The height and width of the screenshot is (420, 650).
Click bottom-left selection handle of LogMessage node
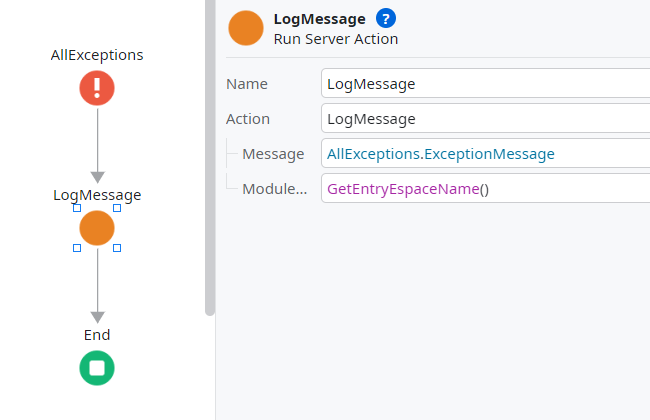77,248
